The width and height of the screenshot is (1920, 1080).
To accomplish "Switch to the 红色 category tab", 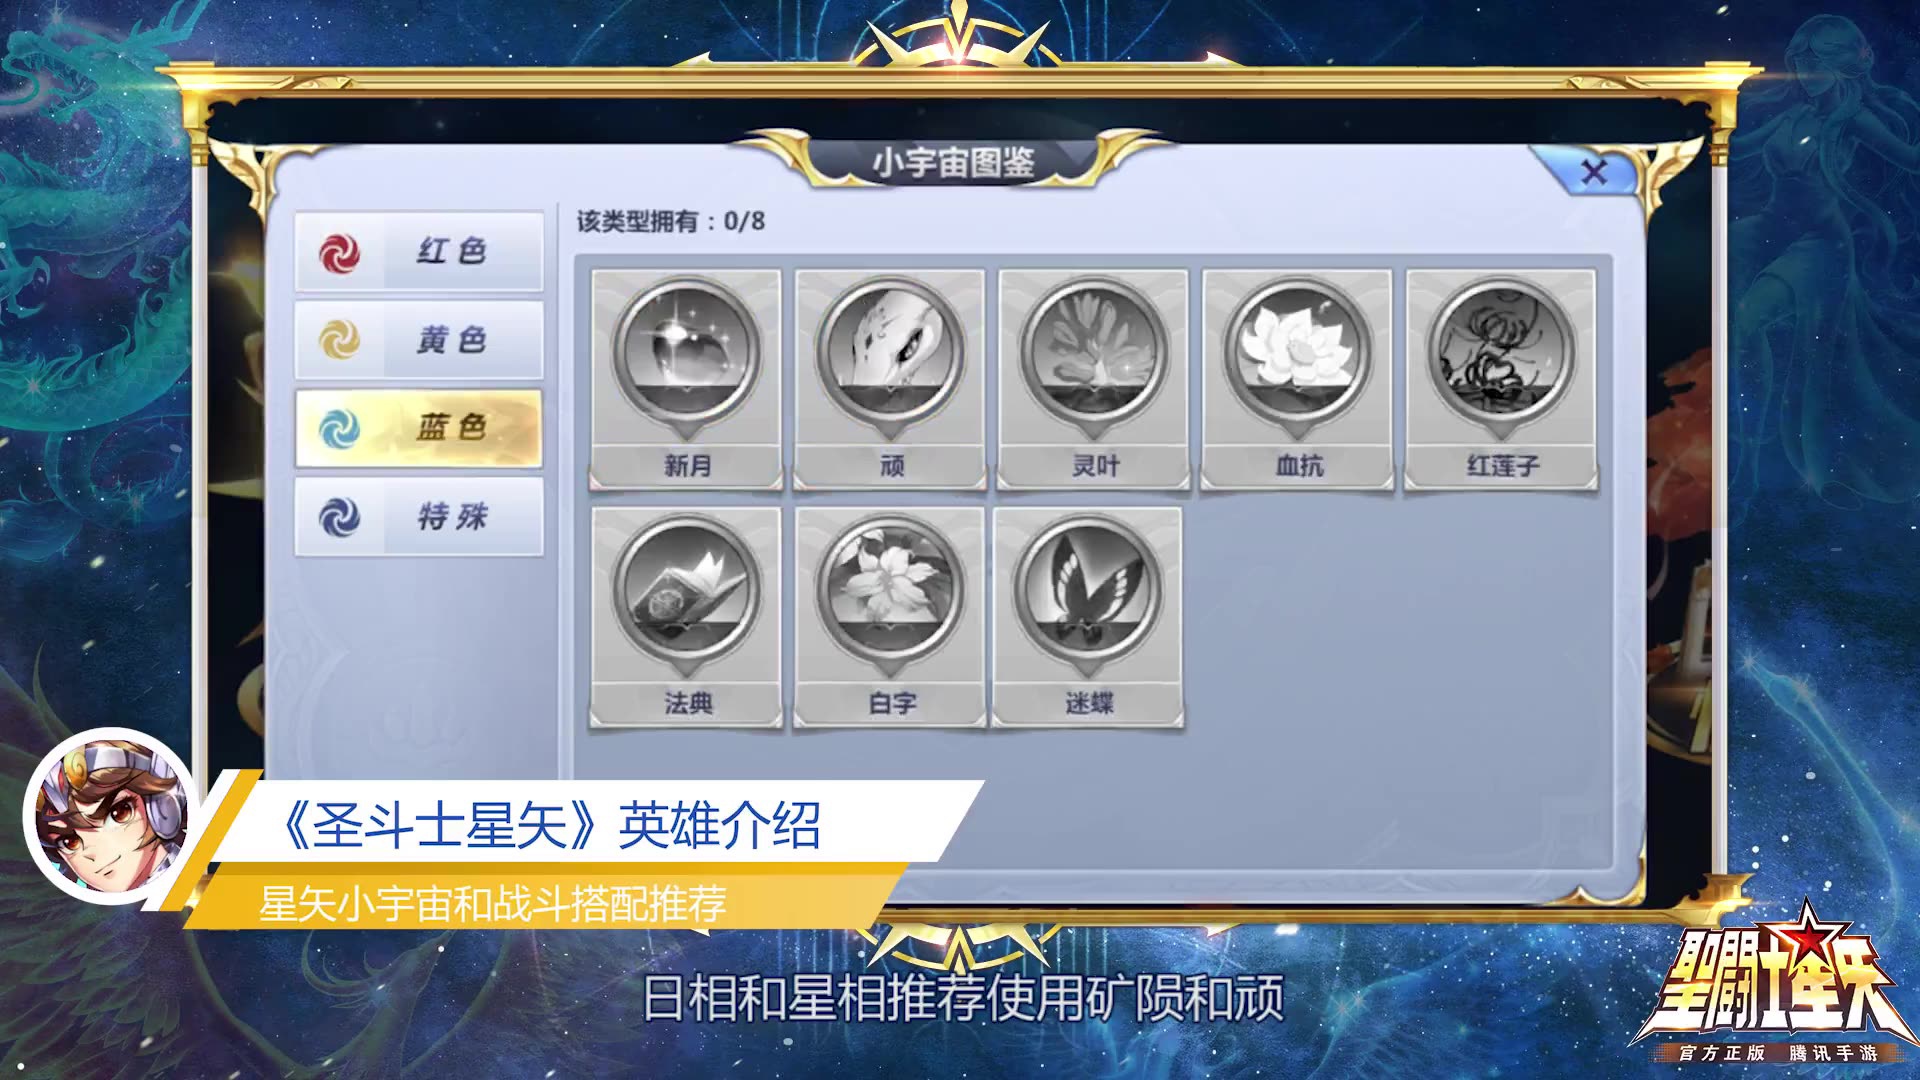I will pyautogui.click(x=419, y=251).
